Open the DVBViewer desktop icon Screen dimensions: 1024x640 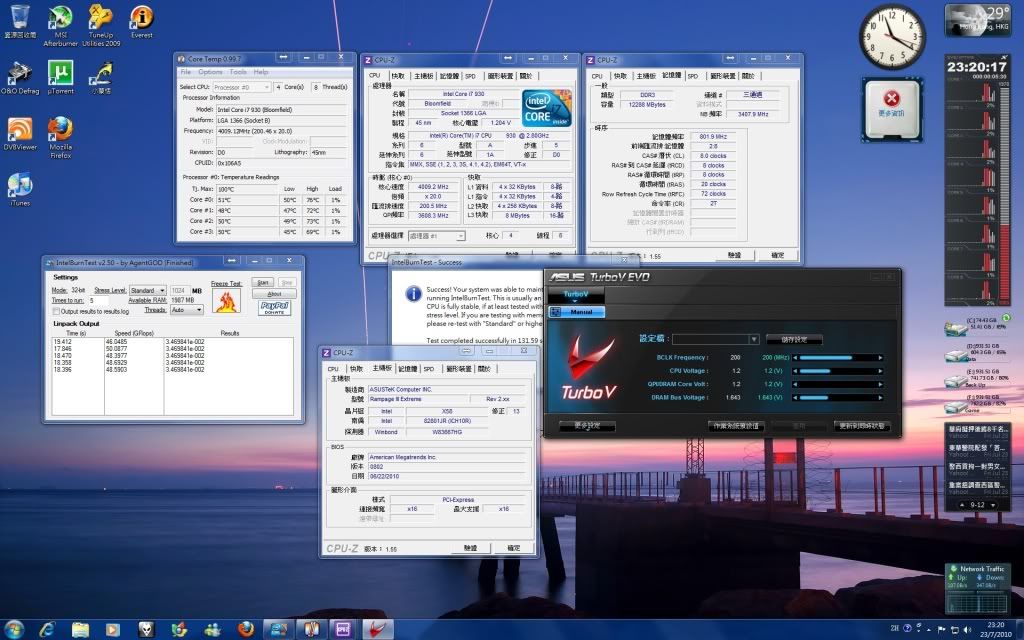pyautogui.click(x=20, y=134)
